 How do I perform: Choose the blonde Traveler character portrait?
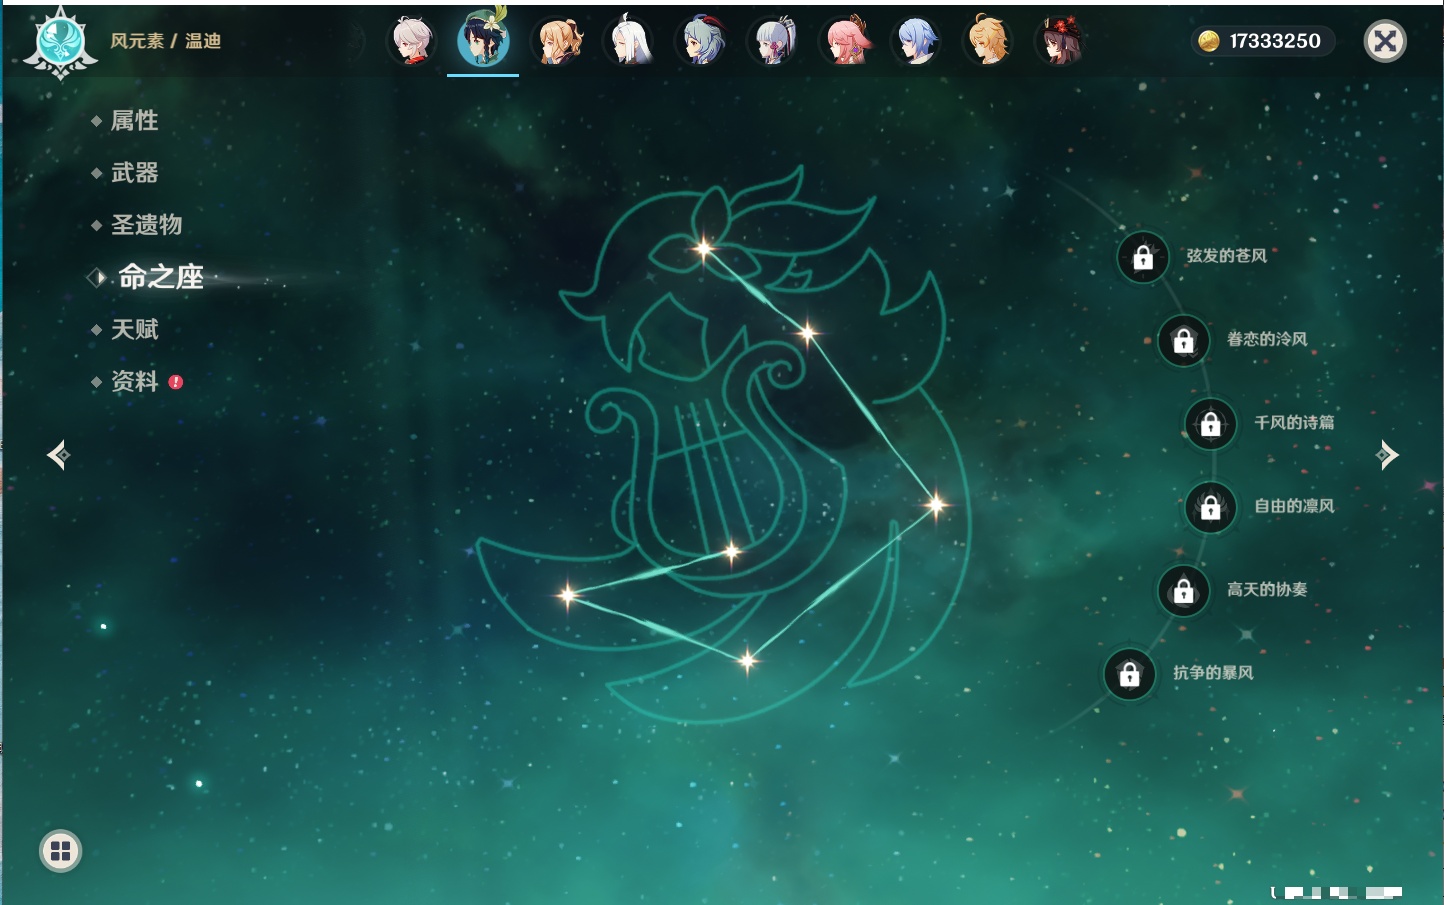click(987, 42)
